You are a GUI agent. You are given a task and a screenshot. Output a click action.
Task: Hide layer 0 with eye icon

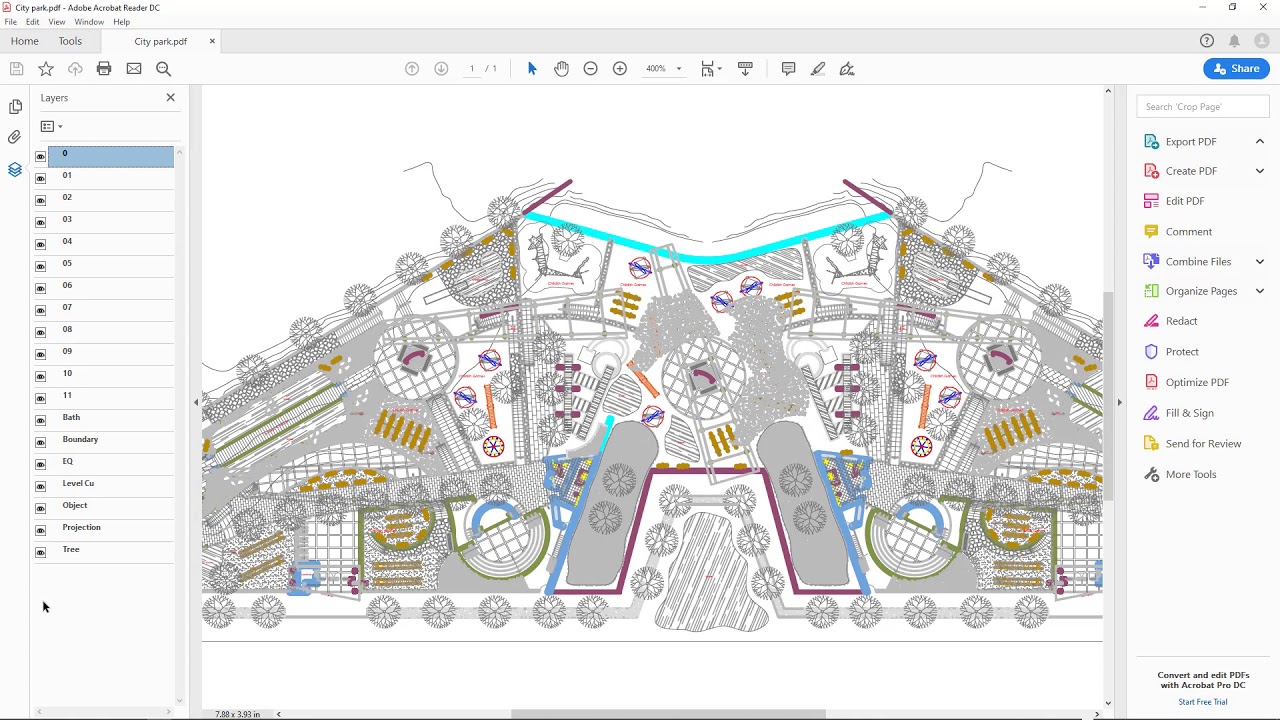coord(40,156)
